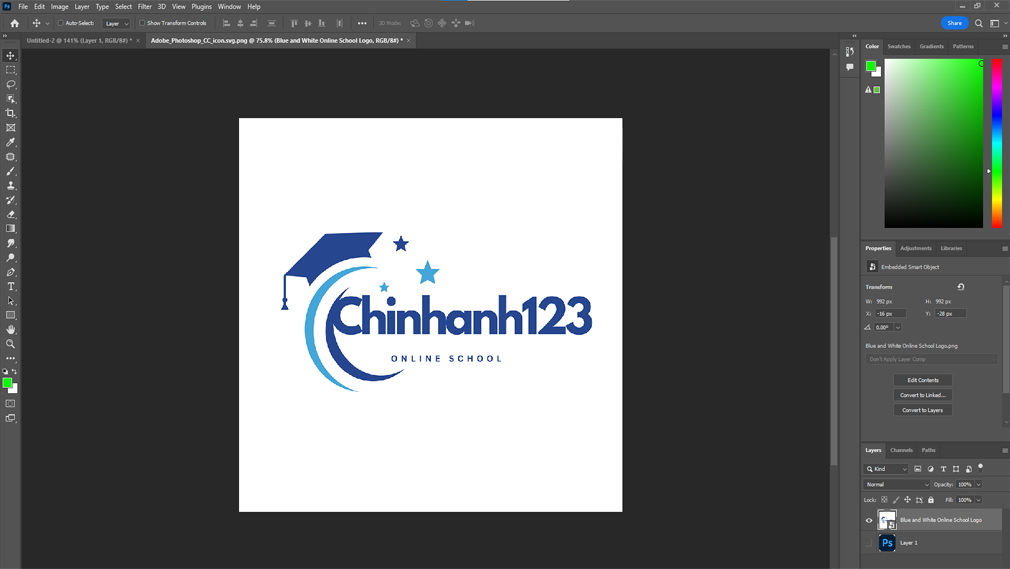Select the Pen tool

point(10,273)
